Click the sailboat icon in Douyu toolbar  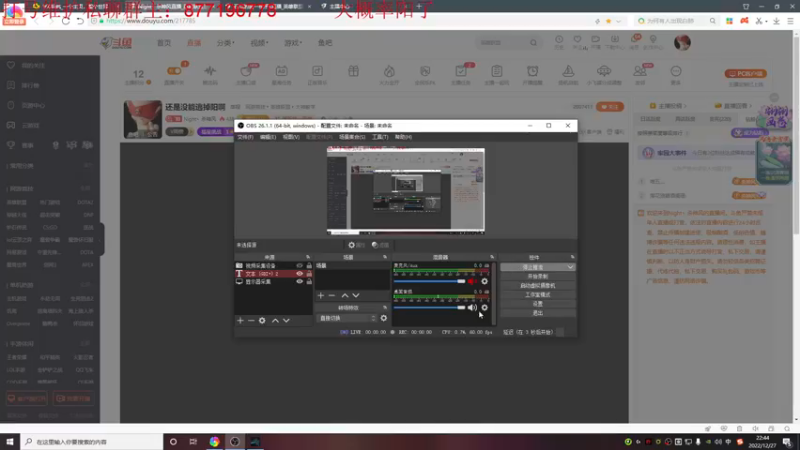click(x=568, y=71)
